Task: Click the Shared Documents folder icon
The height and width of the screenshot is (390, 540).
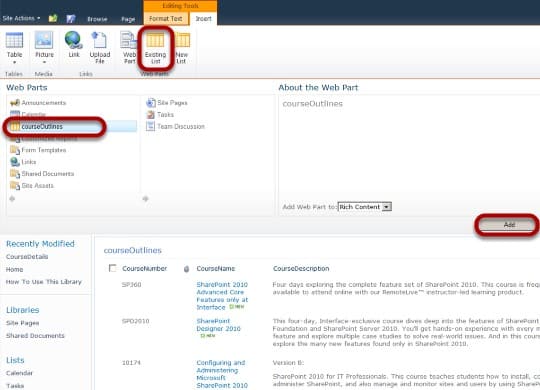Action: [x=15, y=174]
